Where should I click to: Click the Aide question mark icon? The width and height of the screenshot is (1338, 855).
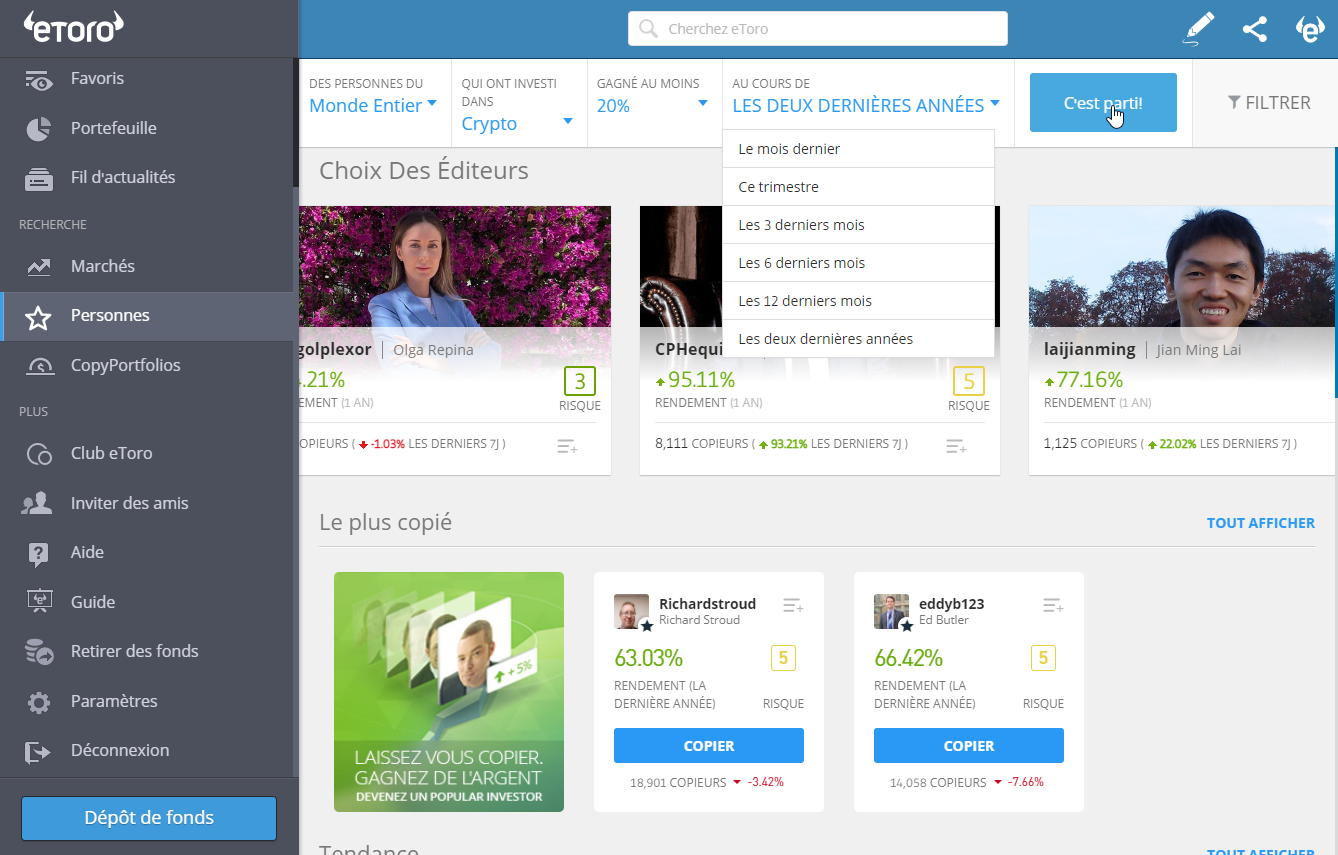[x=38, y=553]
